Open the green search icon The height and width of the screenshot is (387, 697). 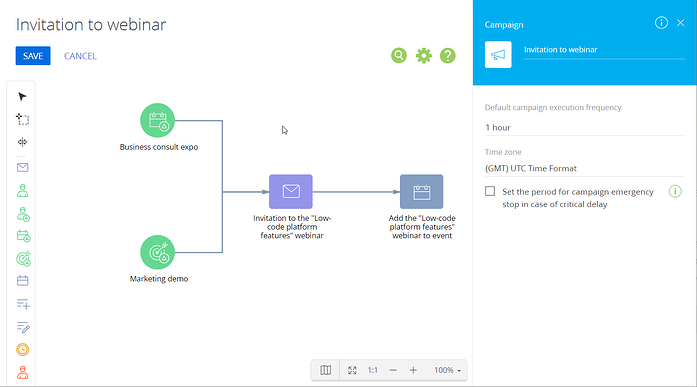[x=399, y=56]
